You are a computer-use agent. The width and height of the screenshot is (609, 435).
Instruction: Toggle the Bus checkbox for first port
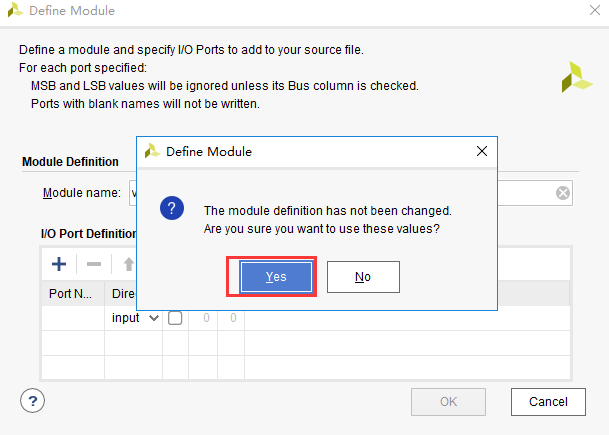click(175, 318)
